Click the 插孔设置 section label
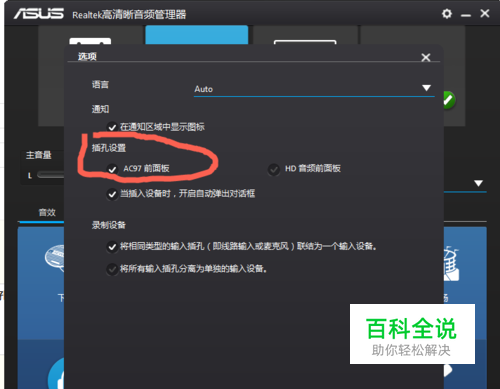Screen dimensions: 500x389 coord(109,148)
